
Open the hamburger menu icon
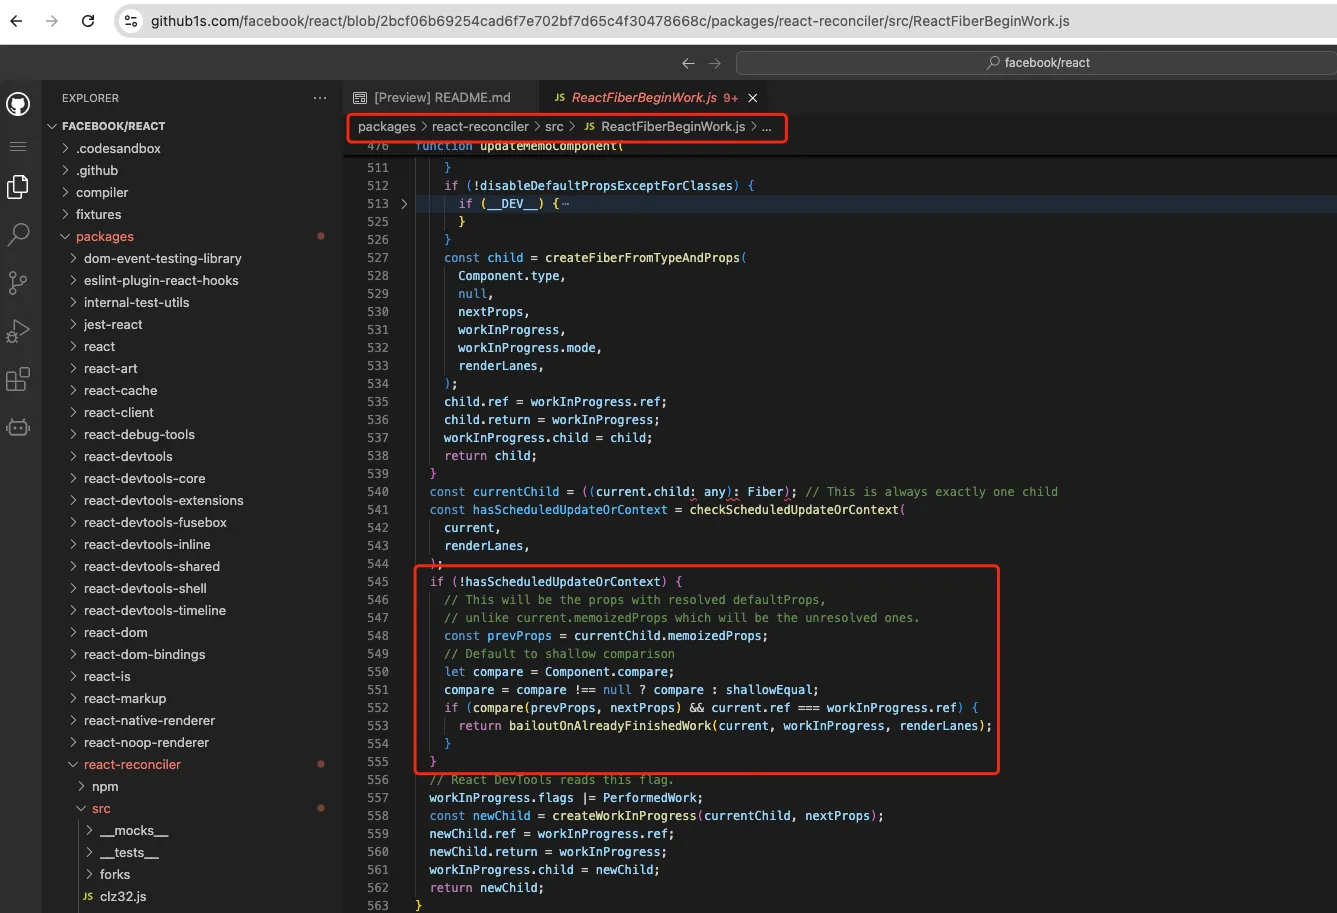coord(18,146)
